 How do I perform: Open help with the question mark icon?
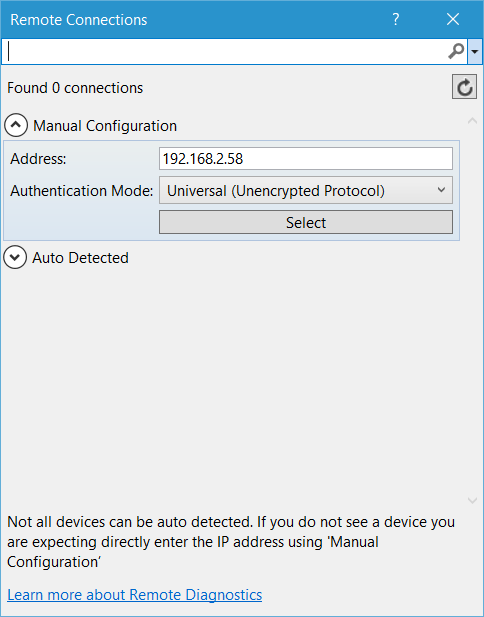pos(396,19)
